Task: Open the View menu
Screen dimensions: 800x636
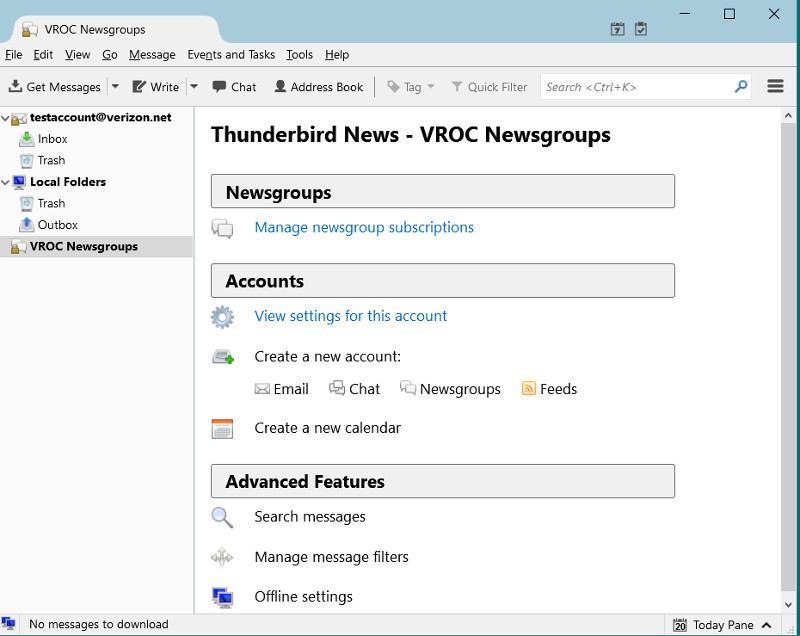Action: coord(78,55)
